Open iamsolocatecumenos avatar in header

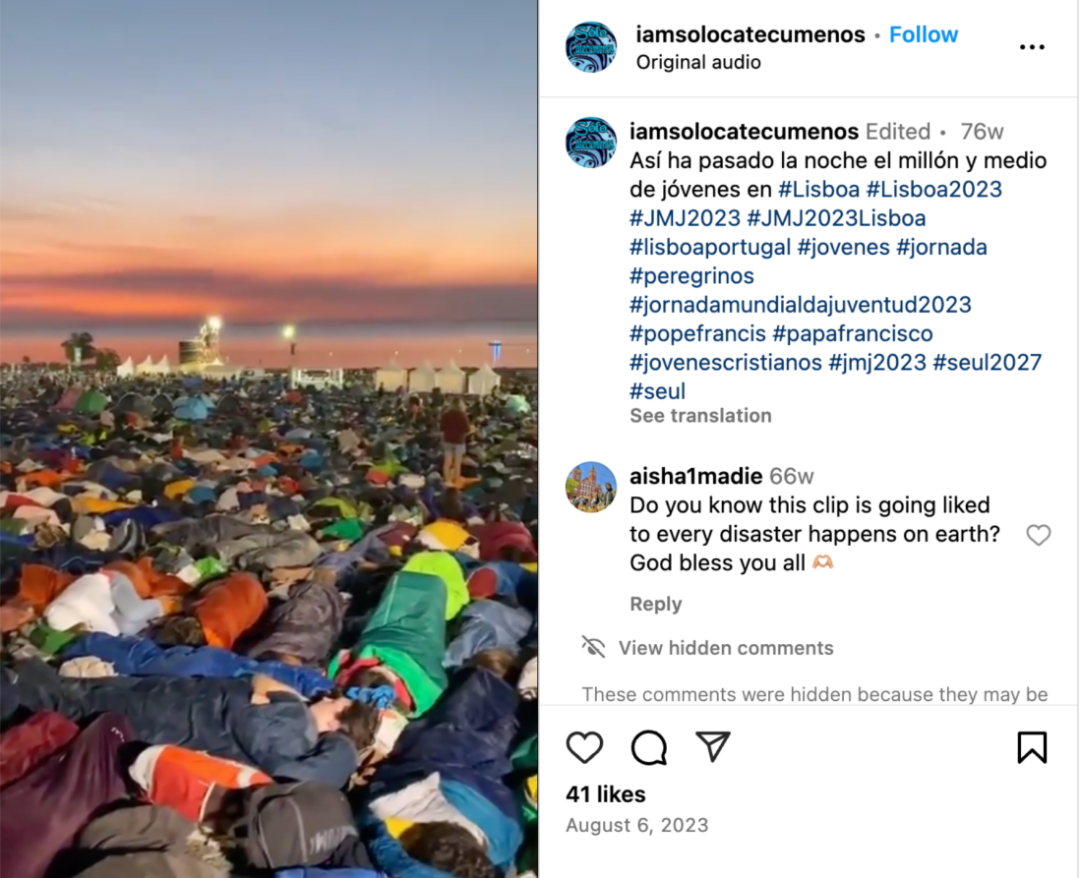[x=591, y=47]
